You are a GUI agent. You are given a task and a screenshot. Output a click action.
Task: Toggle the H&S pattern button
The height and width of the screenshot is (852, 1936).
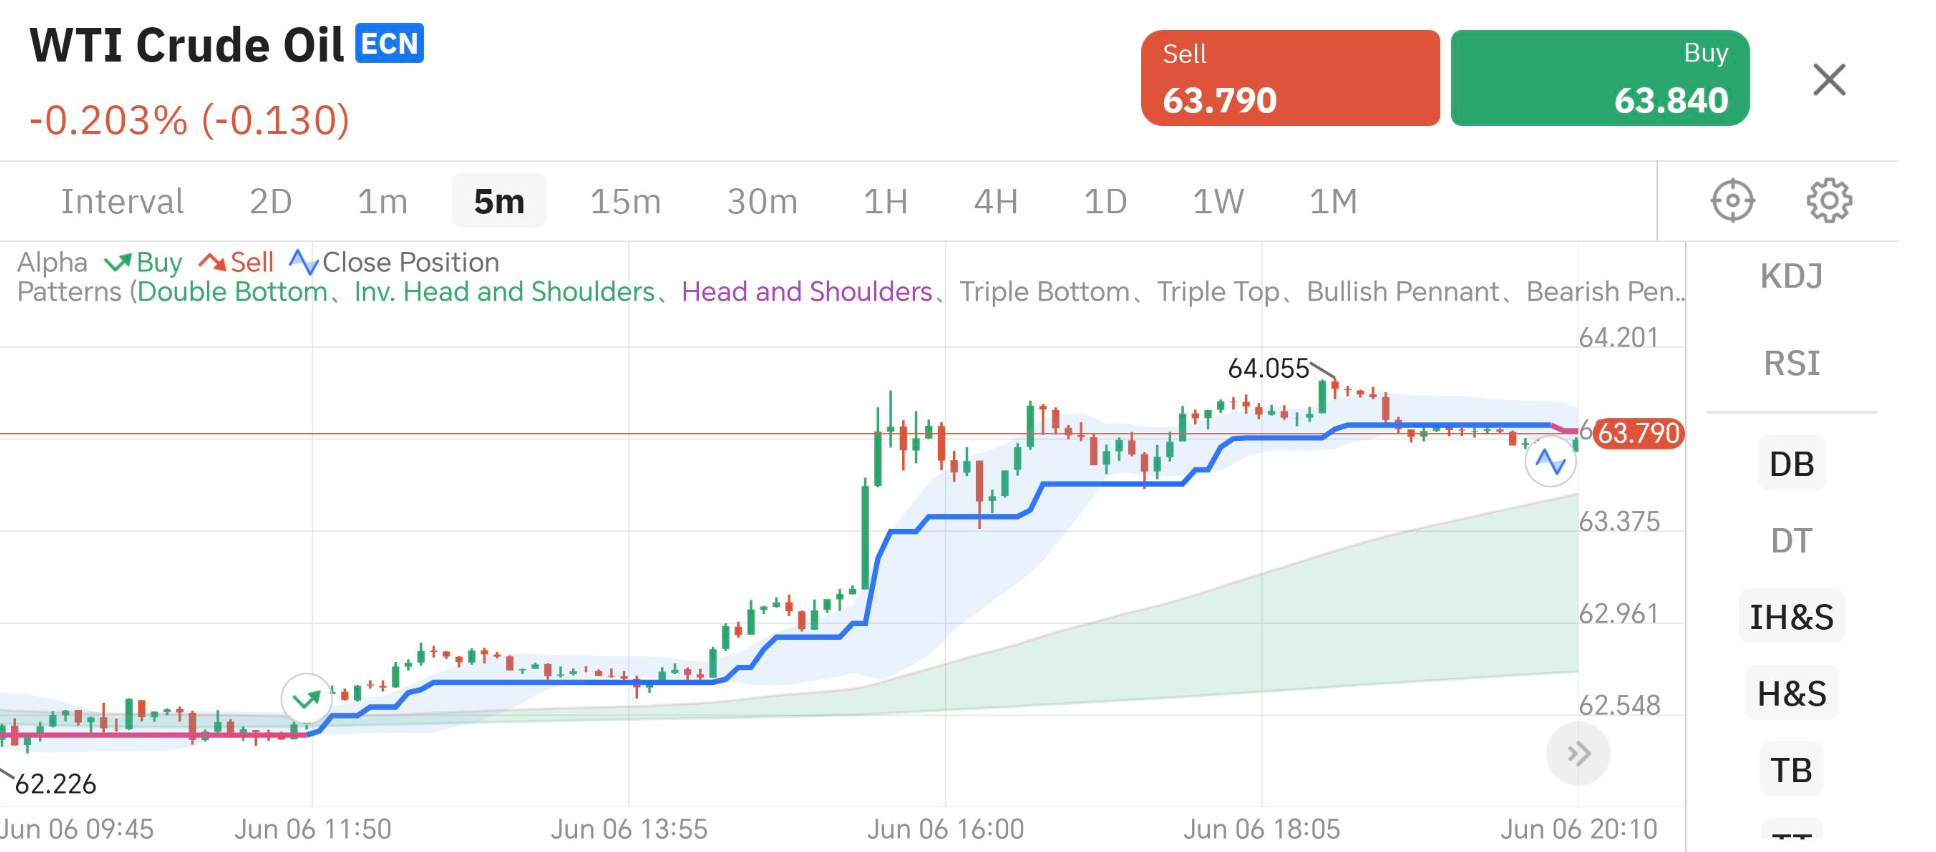point(1791,693)
